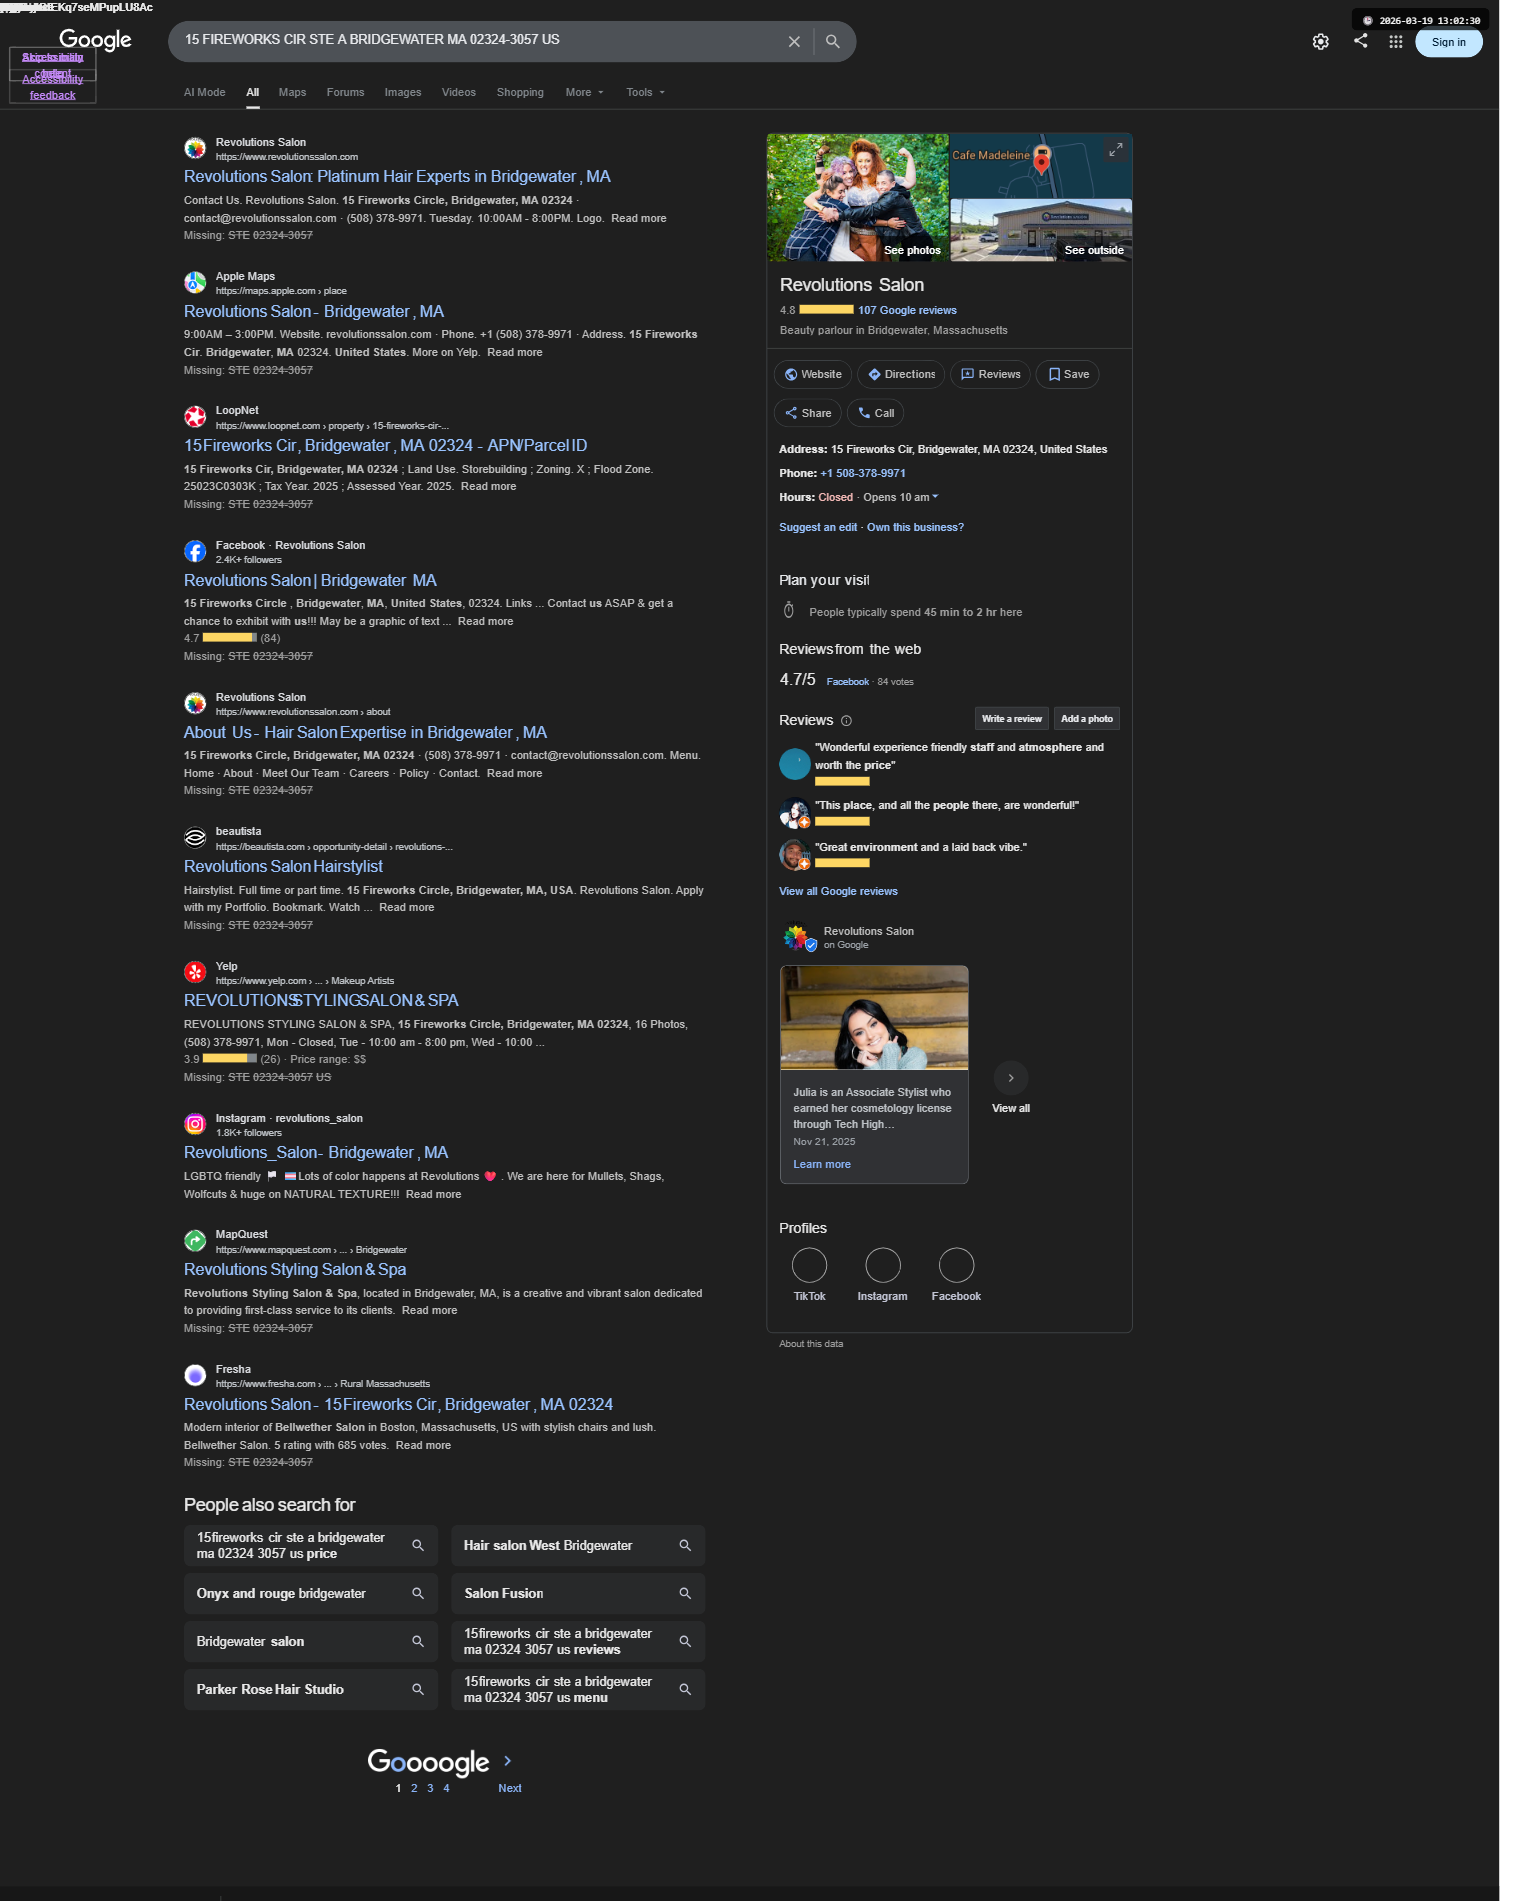Click the LoopNet favicon
The width and height of the screenshot is (1517, 1901).
click(196, 417)
